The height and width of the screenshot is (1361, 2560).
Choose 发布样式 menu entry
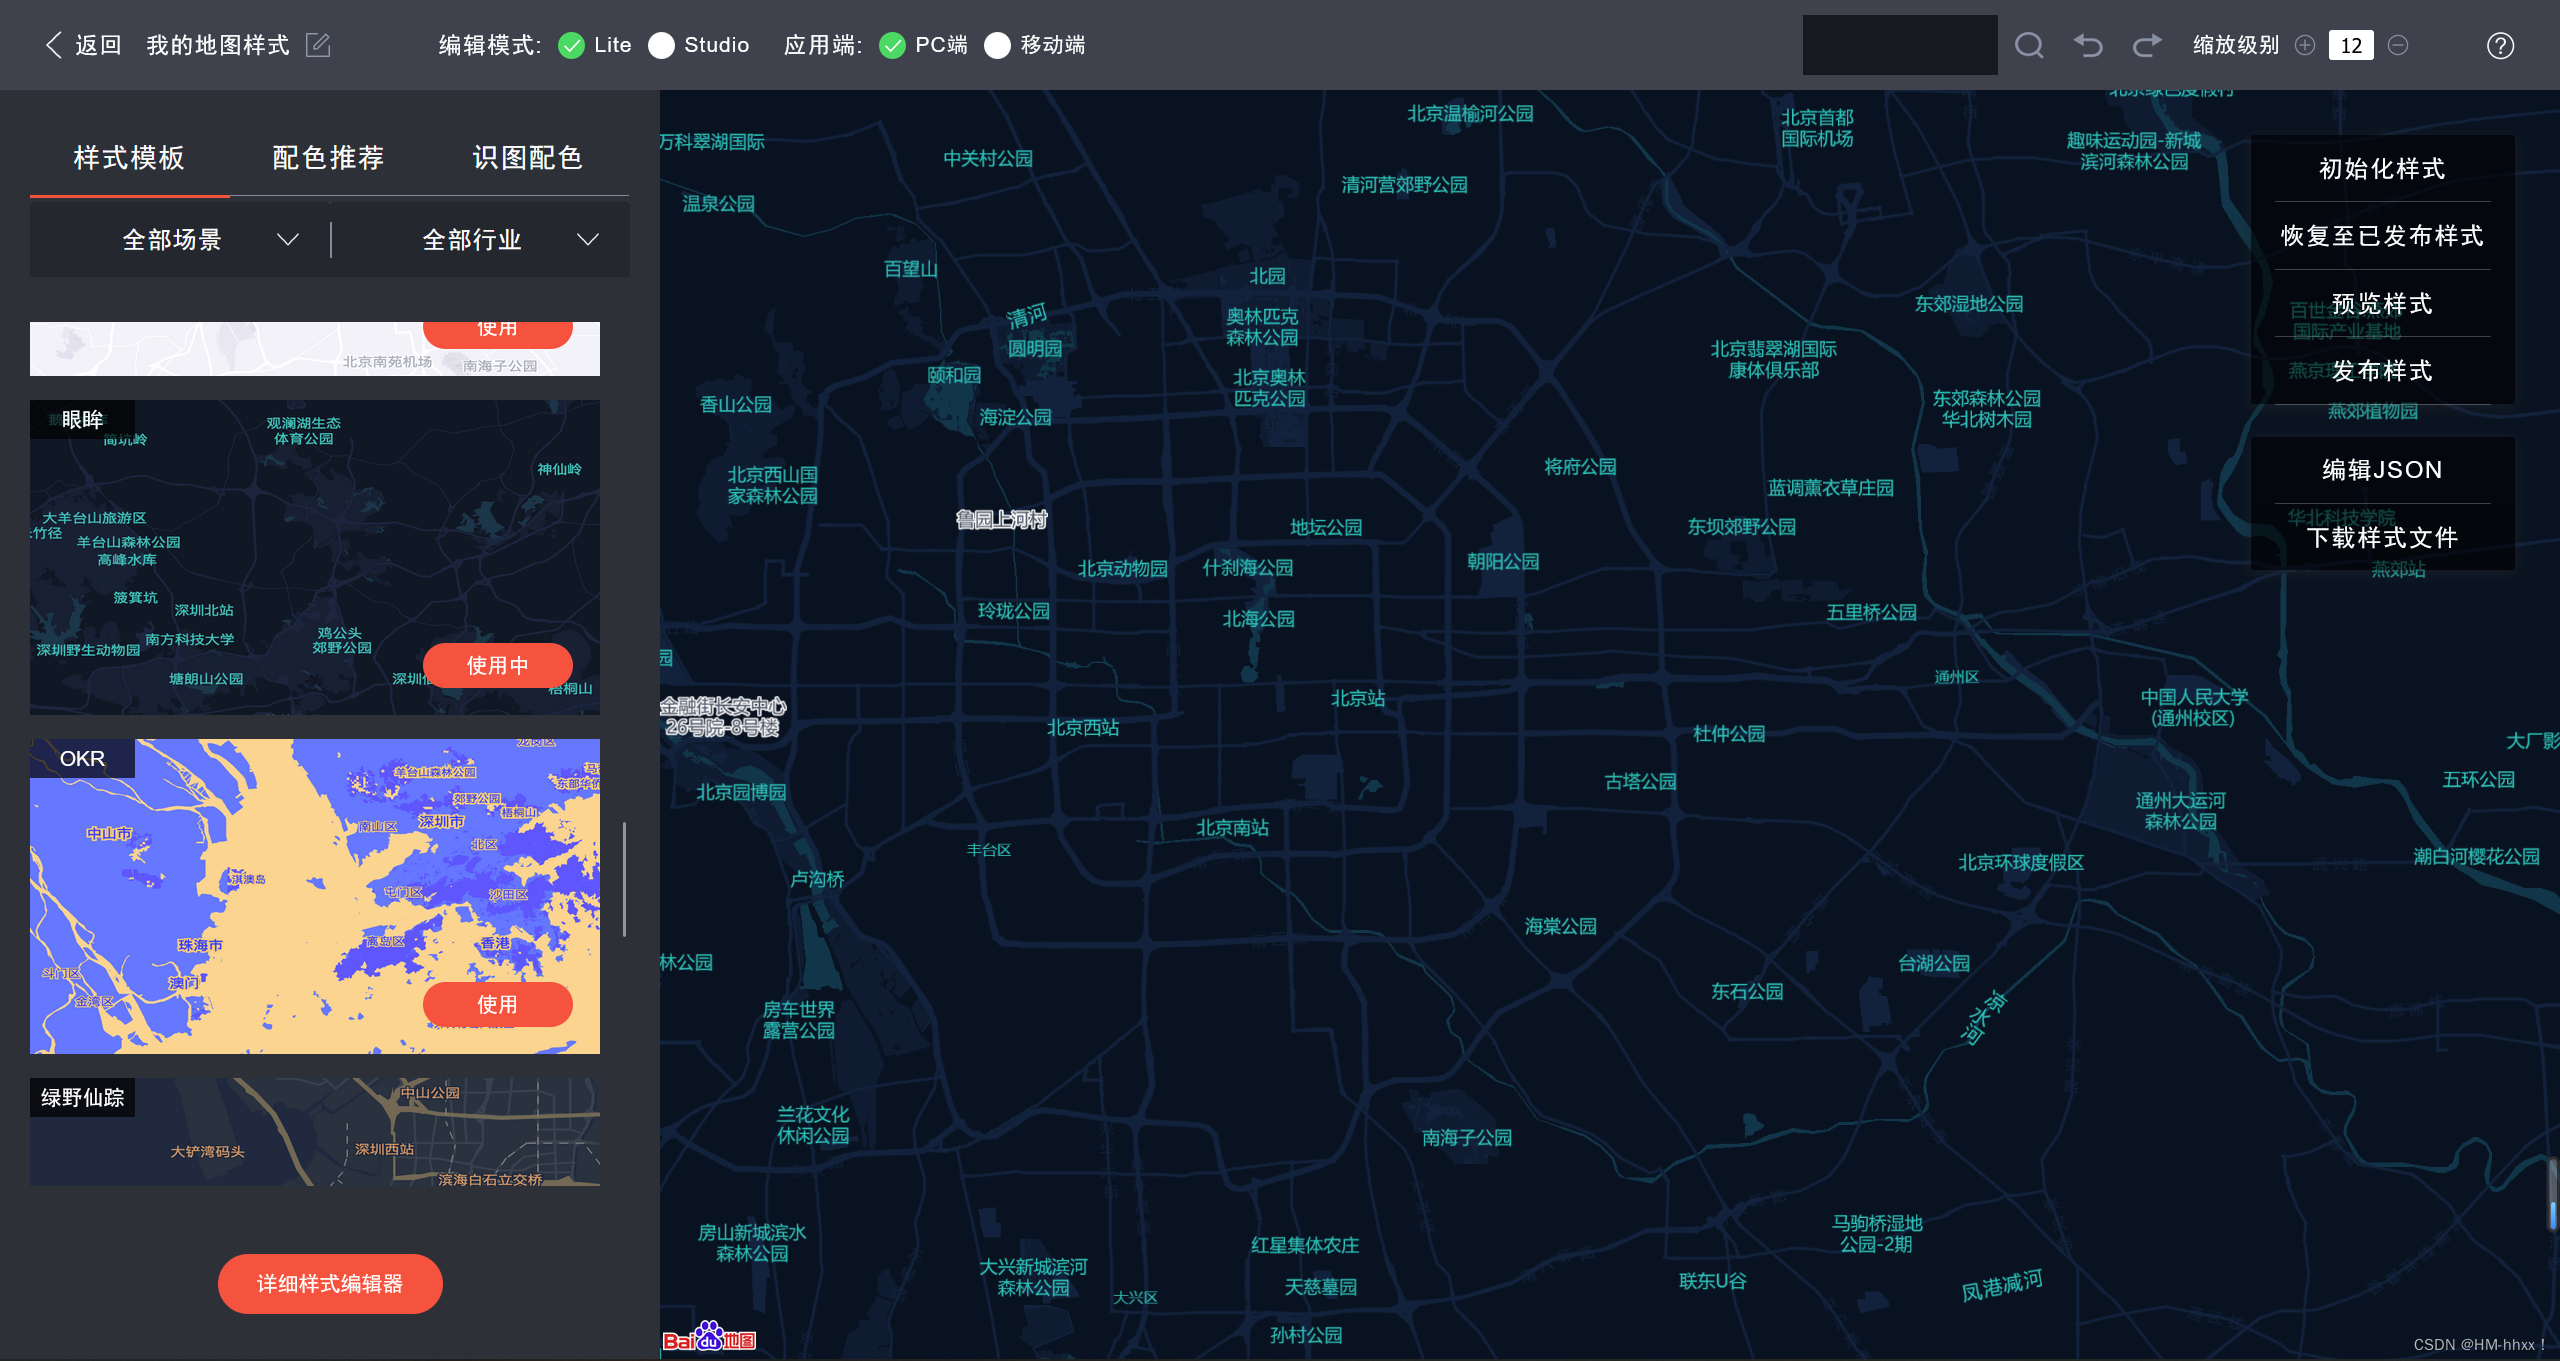[x=2382, y=371]
